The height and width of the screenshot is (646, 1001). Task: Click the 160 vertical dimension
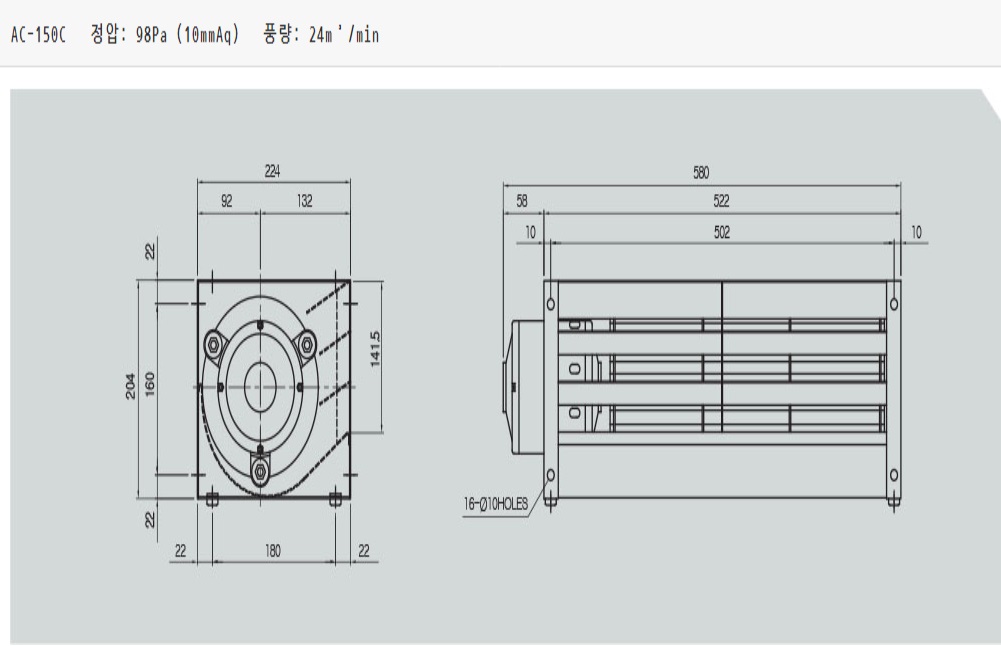pos(151,382)
